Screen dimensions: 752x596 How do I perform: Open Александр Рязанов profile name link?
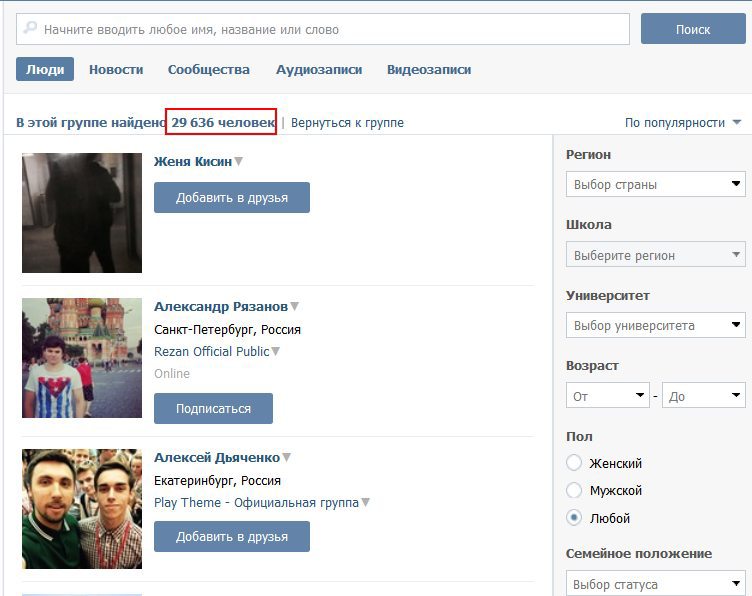[x=221, y=306]
